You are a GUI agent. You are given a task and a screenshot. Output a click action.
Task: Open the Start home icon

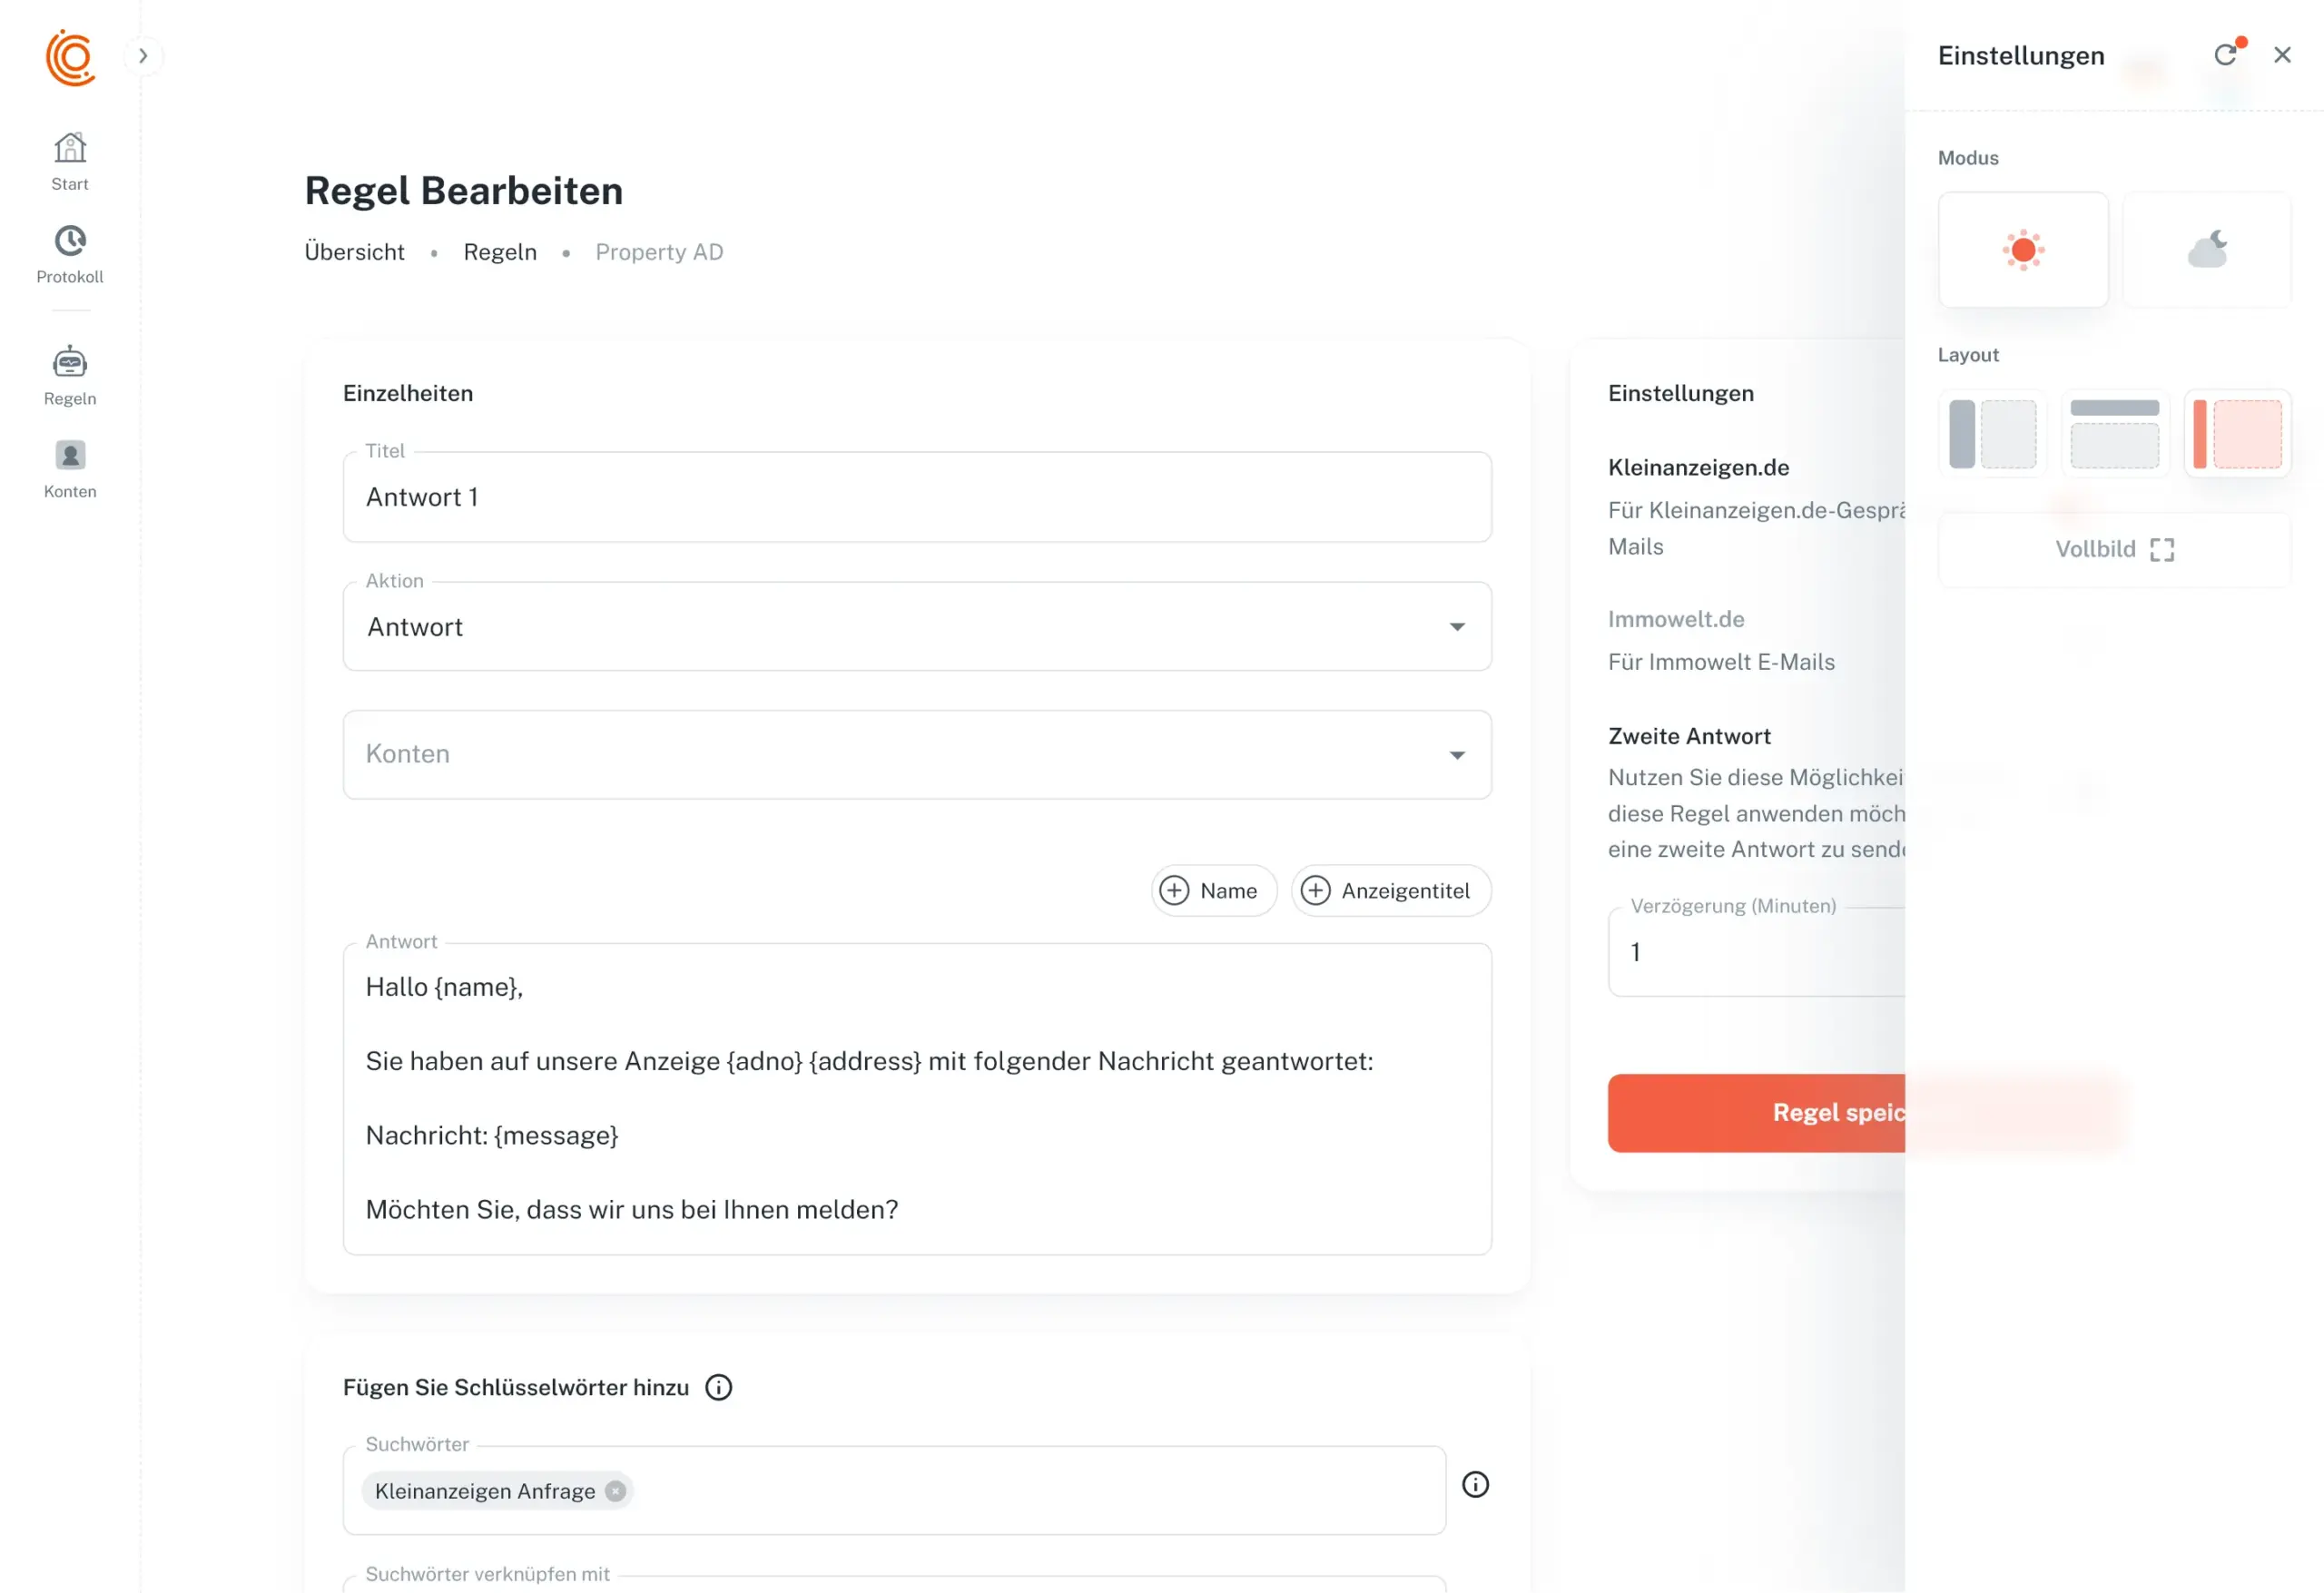(x=70, y=149)
